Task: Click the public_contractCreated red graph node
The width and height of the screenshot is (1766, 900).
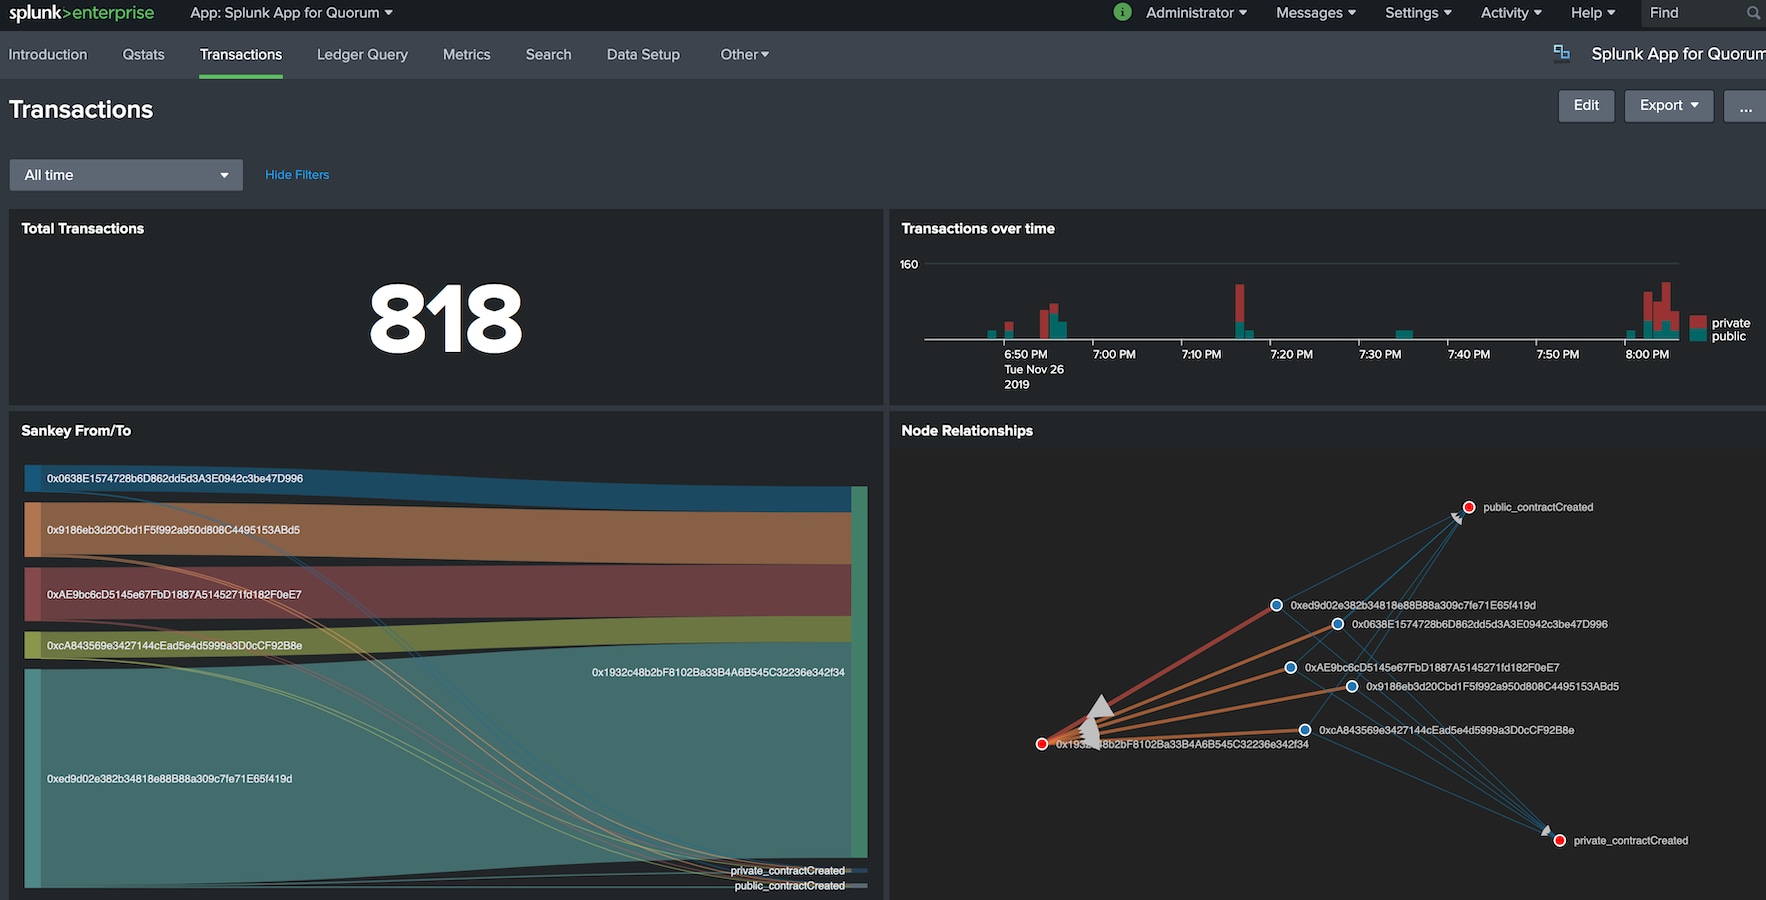Action: [1469, 507]
